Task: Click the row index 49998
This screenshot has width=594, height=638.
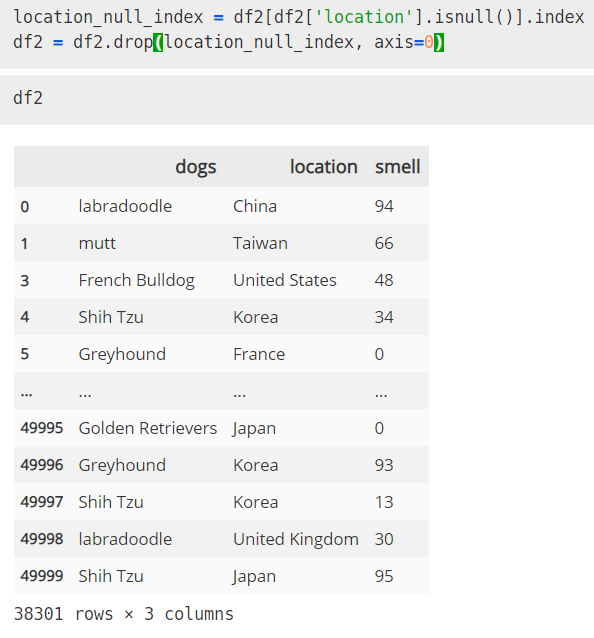Action: tap(42, 539)
